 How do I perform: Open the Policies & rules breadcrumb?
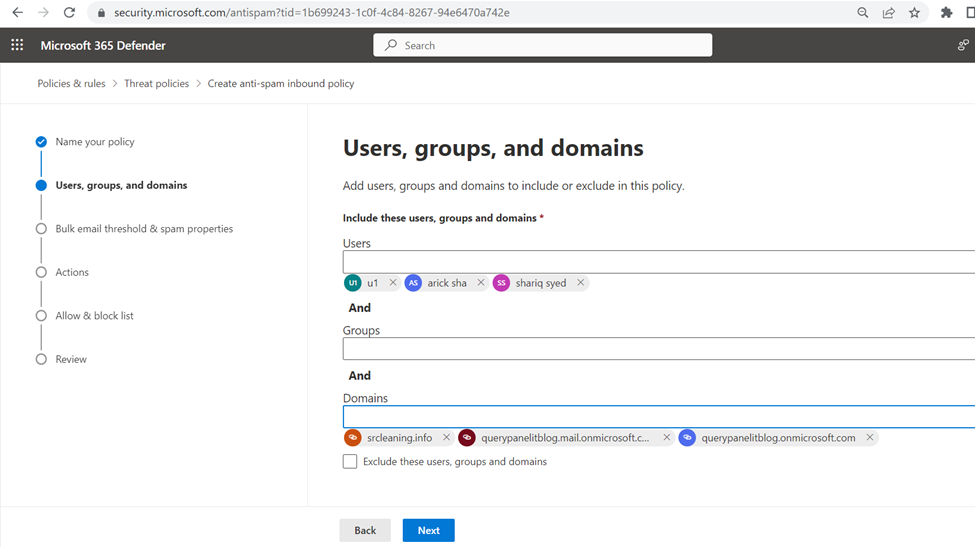coord(72,83)
